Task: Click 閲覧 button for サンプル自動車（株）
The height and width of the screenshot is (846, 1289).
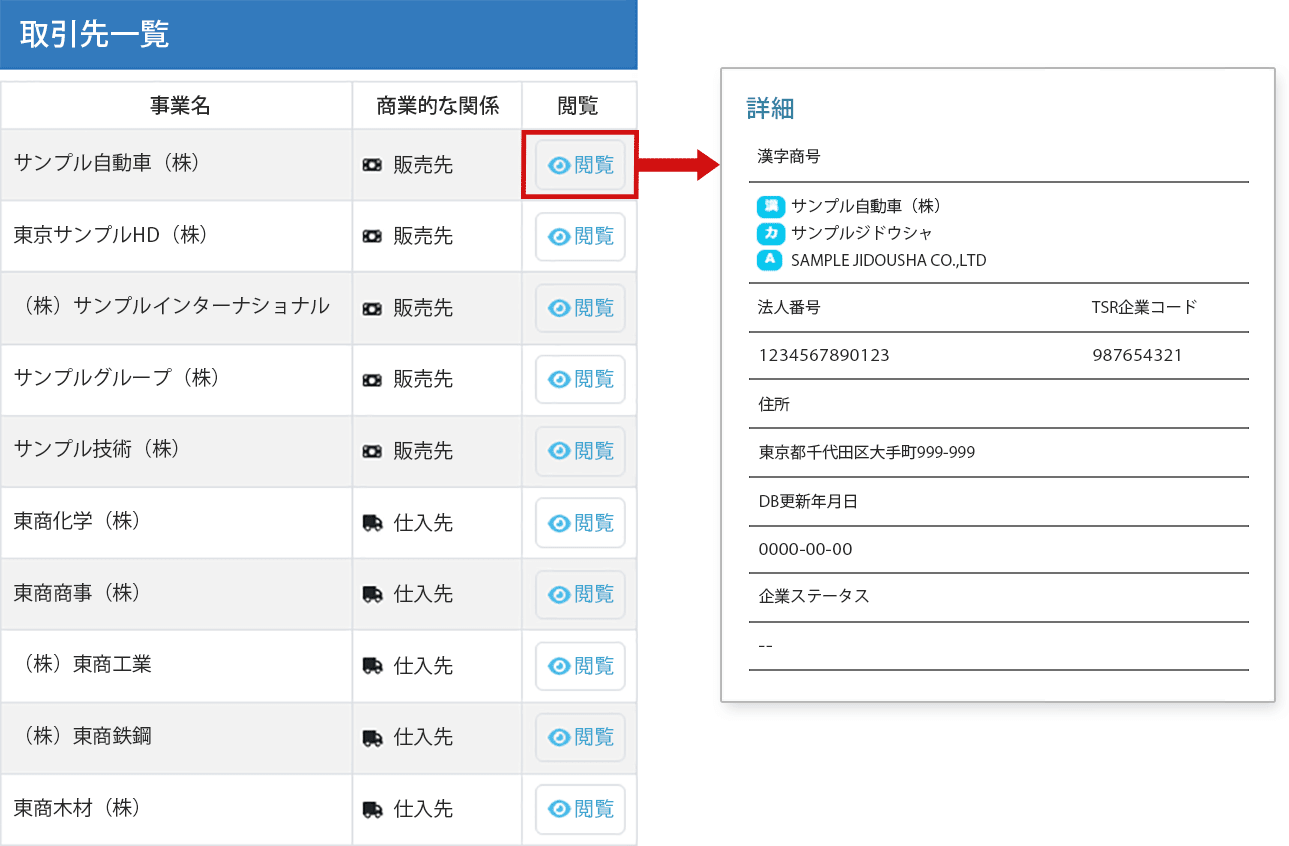Action: [x=580, y=165]
